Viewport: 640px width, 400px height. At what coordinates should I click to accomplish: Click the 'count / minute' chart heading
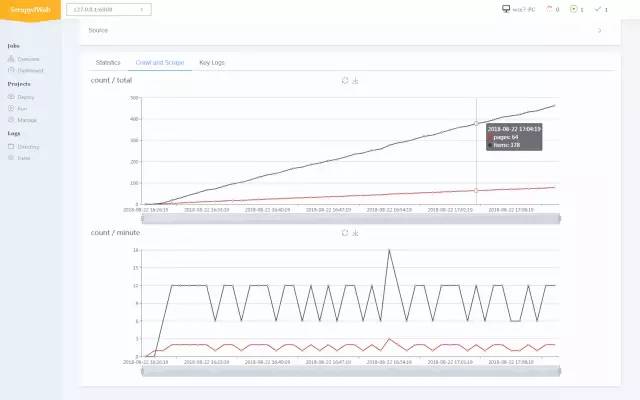[116, 233]
